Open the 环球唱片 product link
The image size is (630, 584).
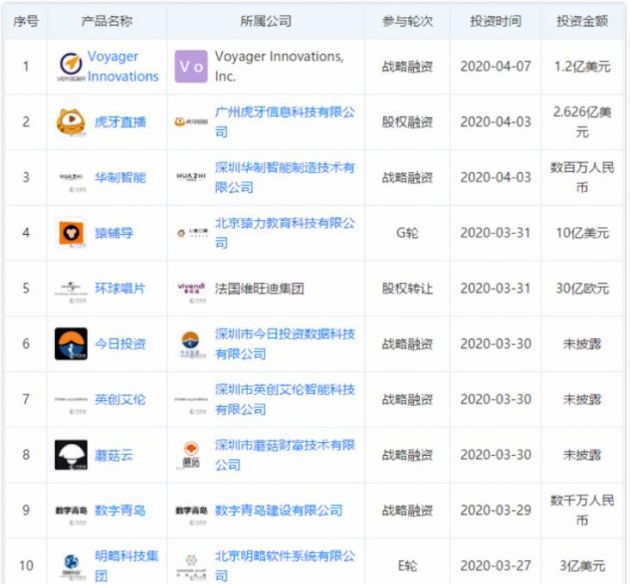(x=120, y=288)
